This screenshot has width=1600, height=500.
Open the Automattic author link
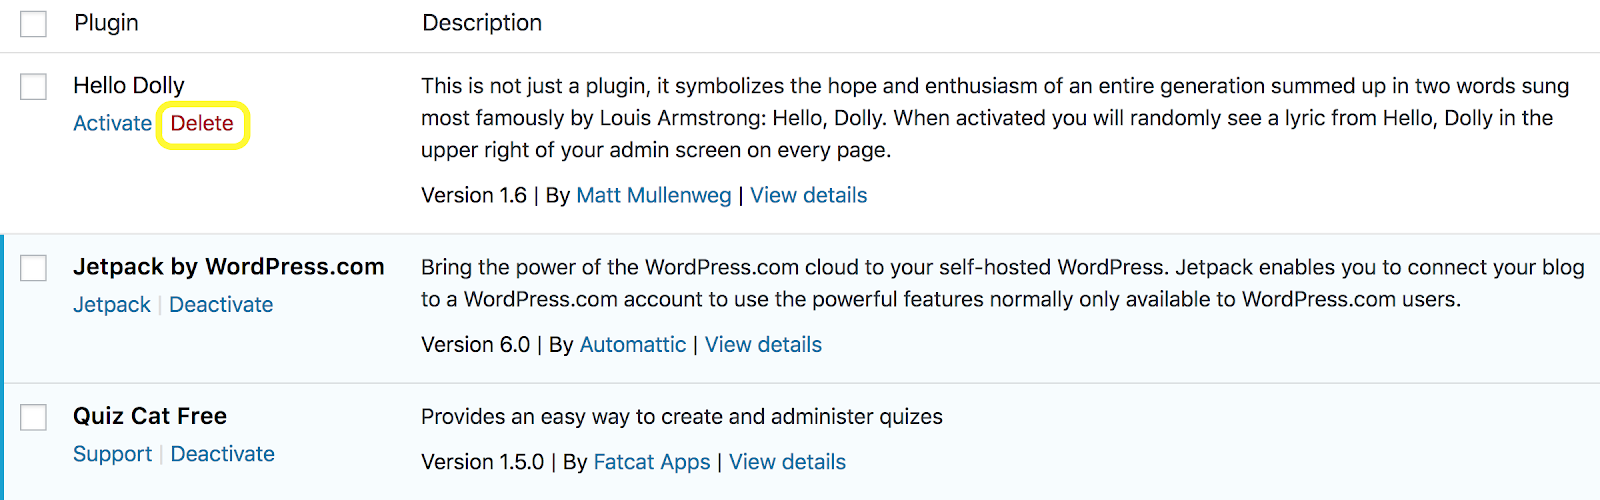coord(632,345)
